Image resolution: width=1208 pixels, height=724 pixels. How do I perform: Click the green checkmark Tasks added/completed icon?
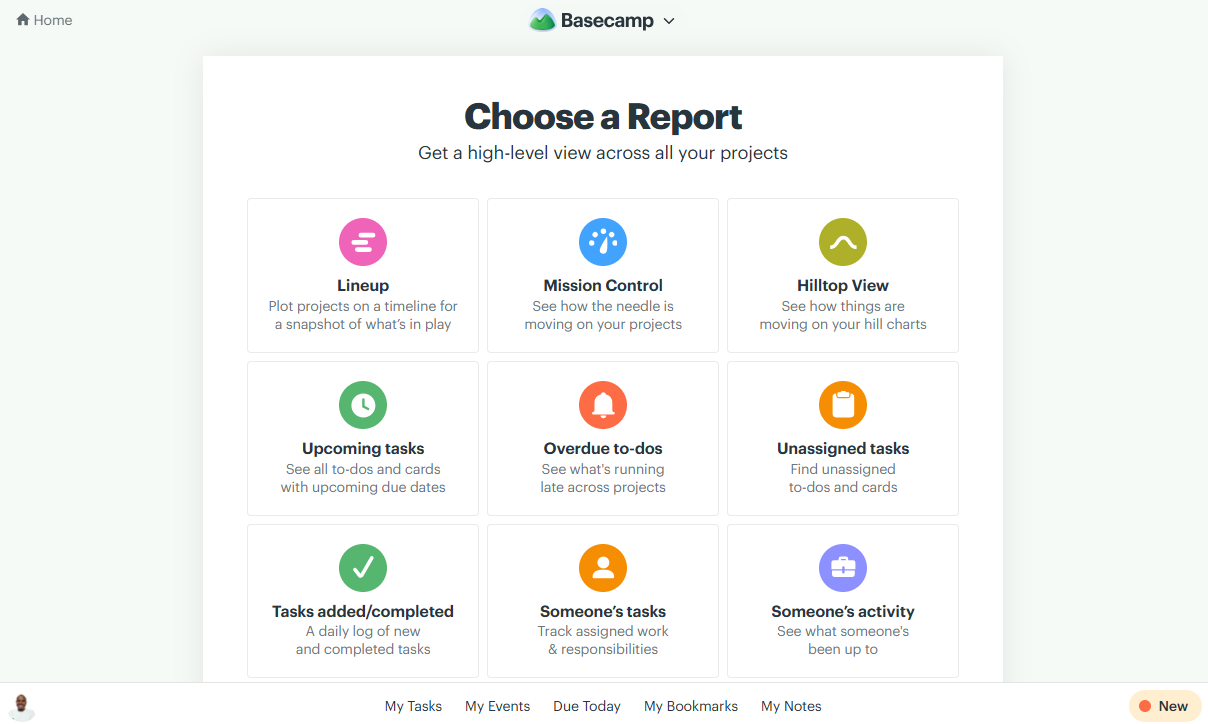coord(363,568)
